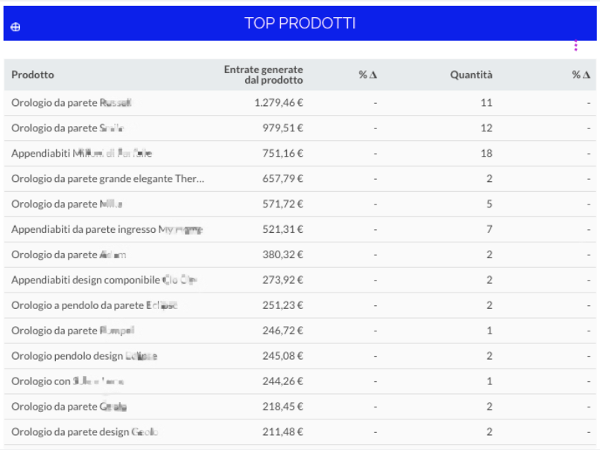Image resolution: width=600 pixels, height=450 pixels.
Task: Open the three-dot options menu
Action: coord(576,46)
